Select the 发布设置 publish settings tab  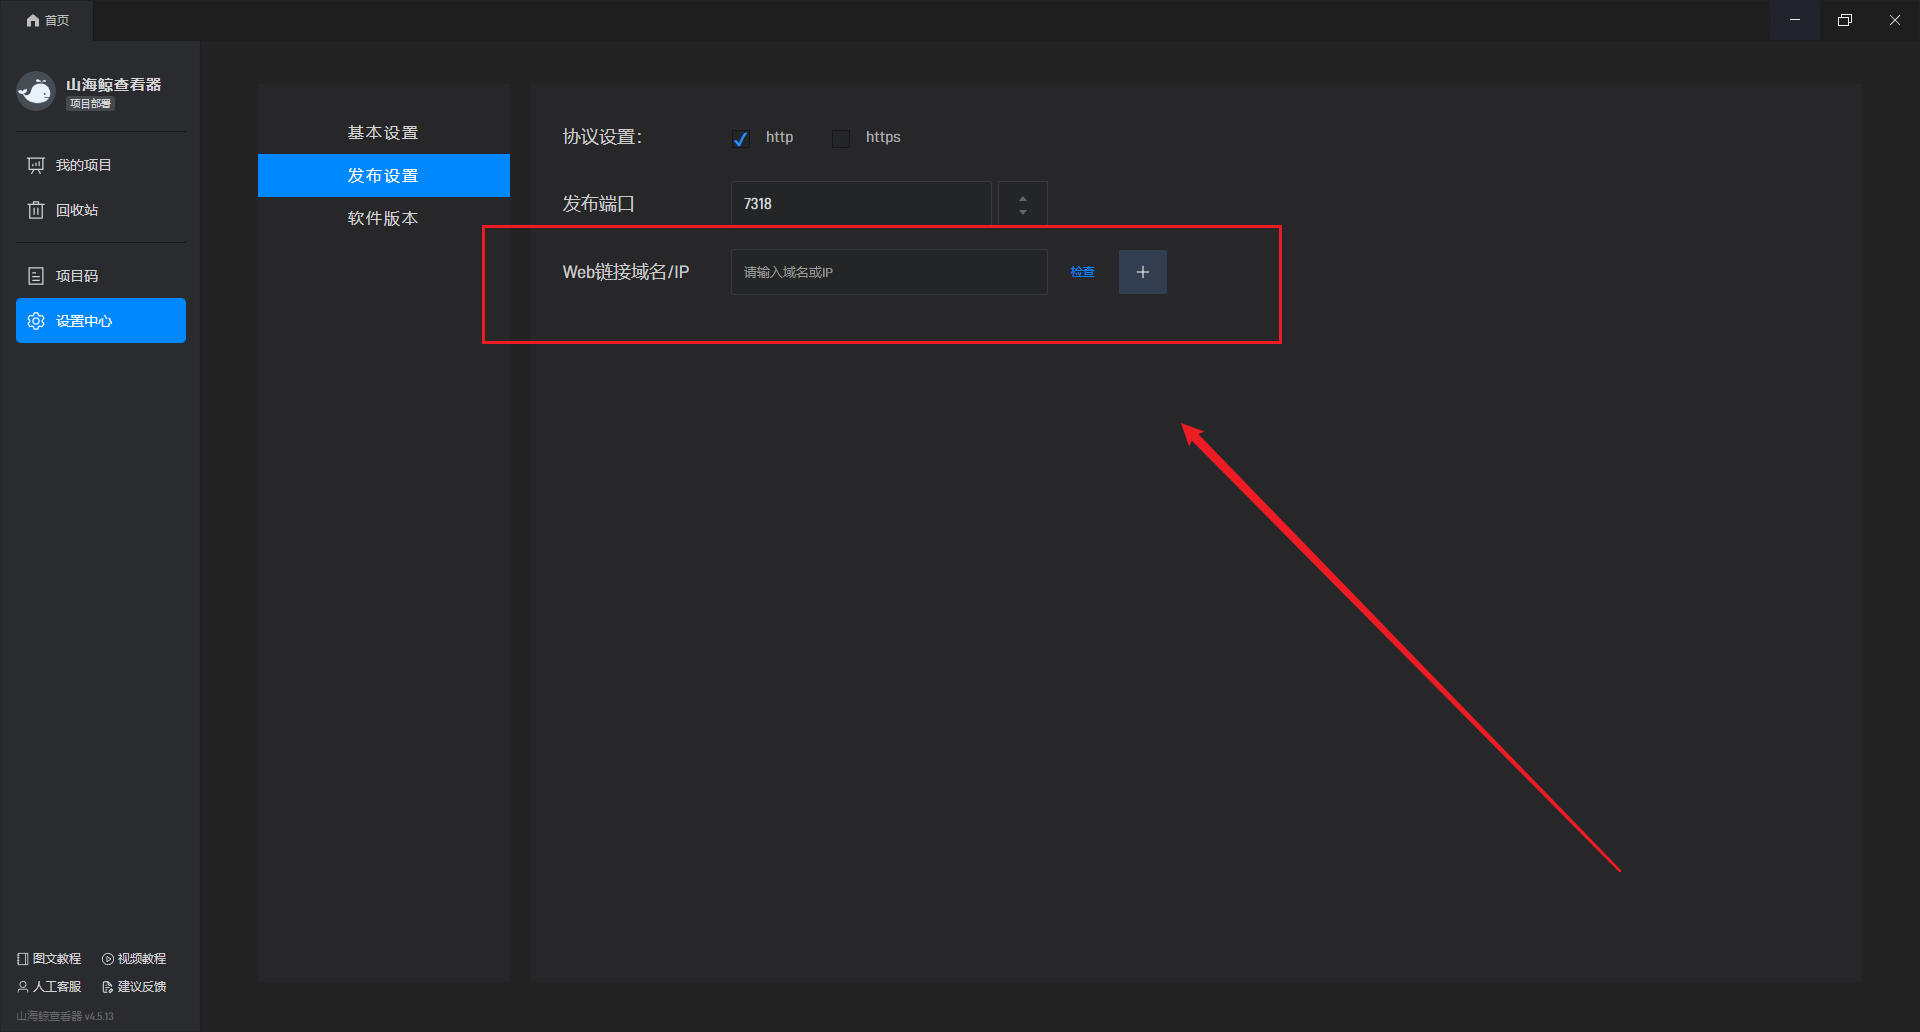click(383, 176)
